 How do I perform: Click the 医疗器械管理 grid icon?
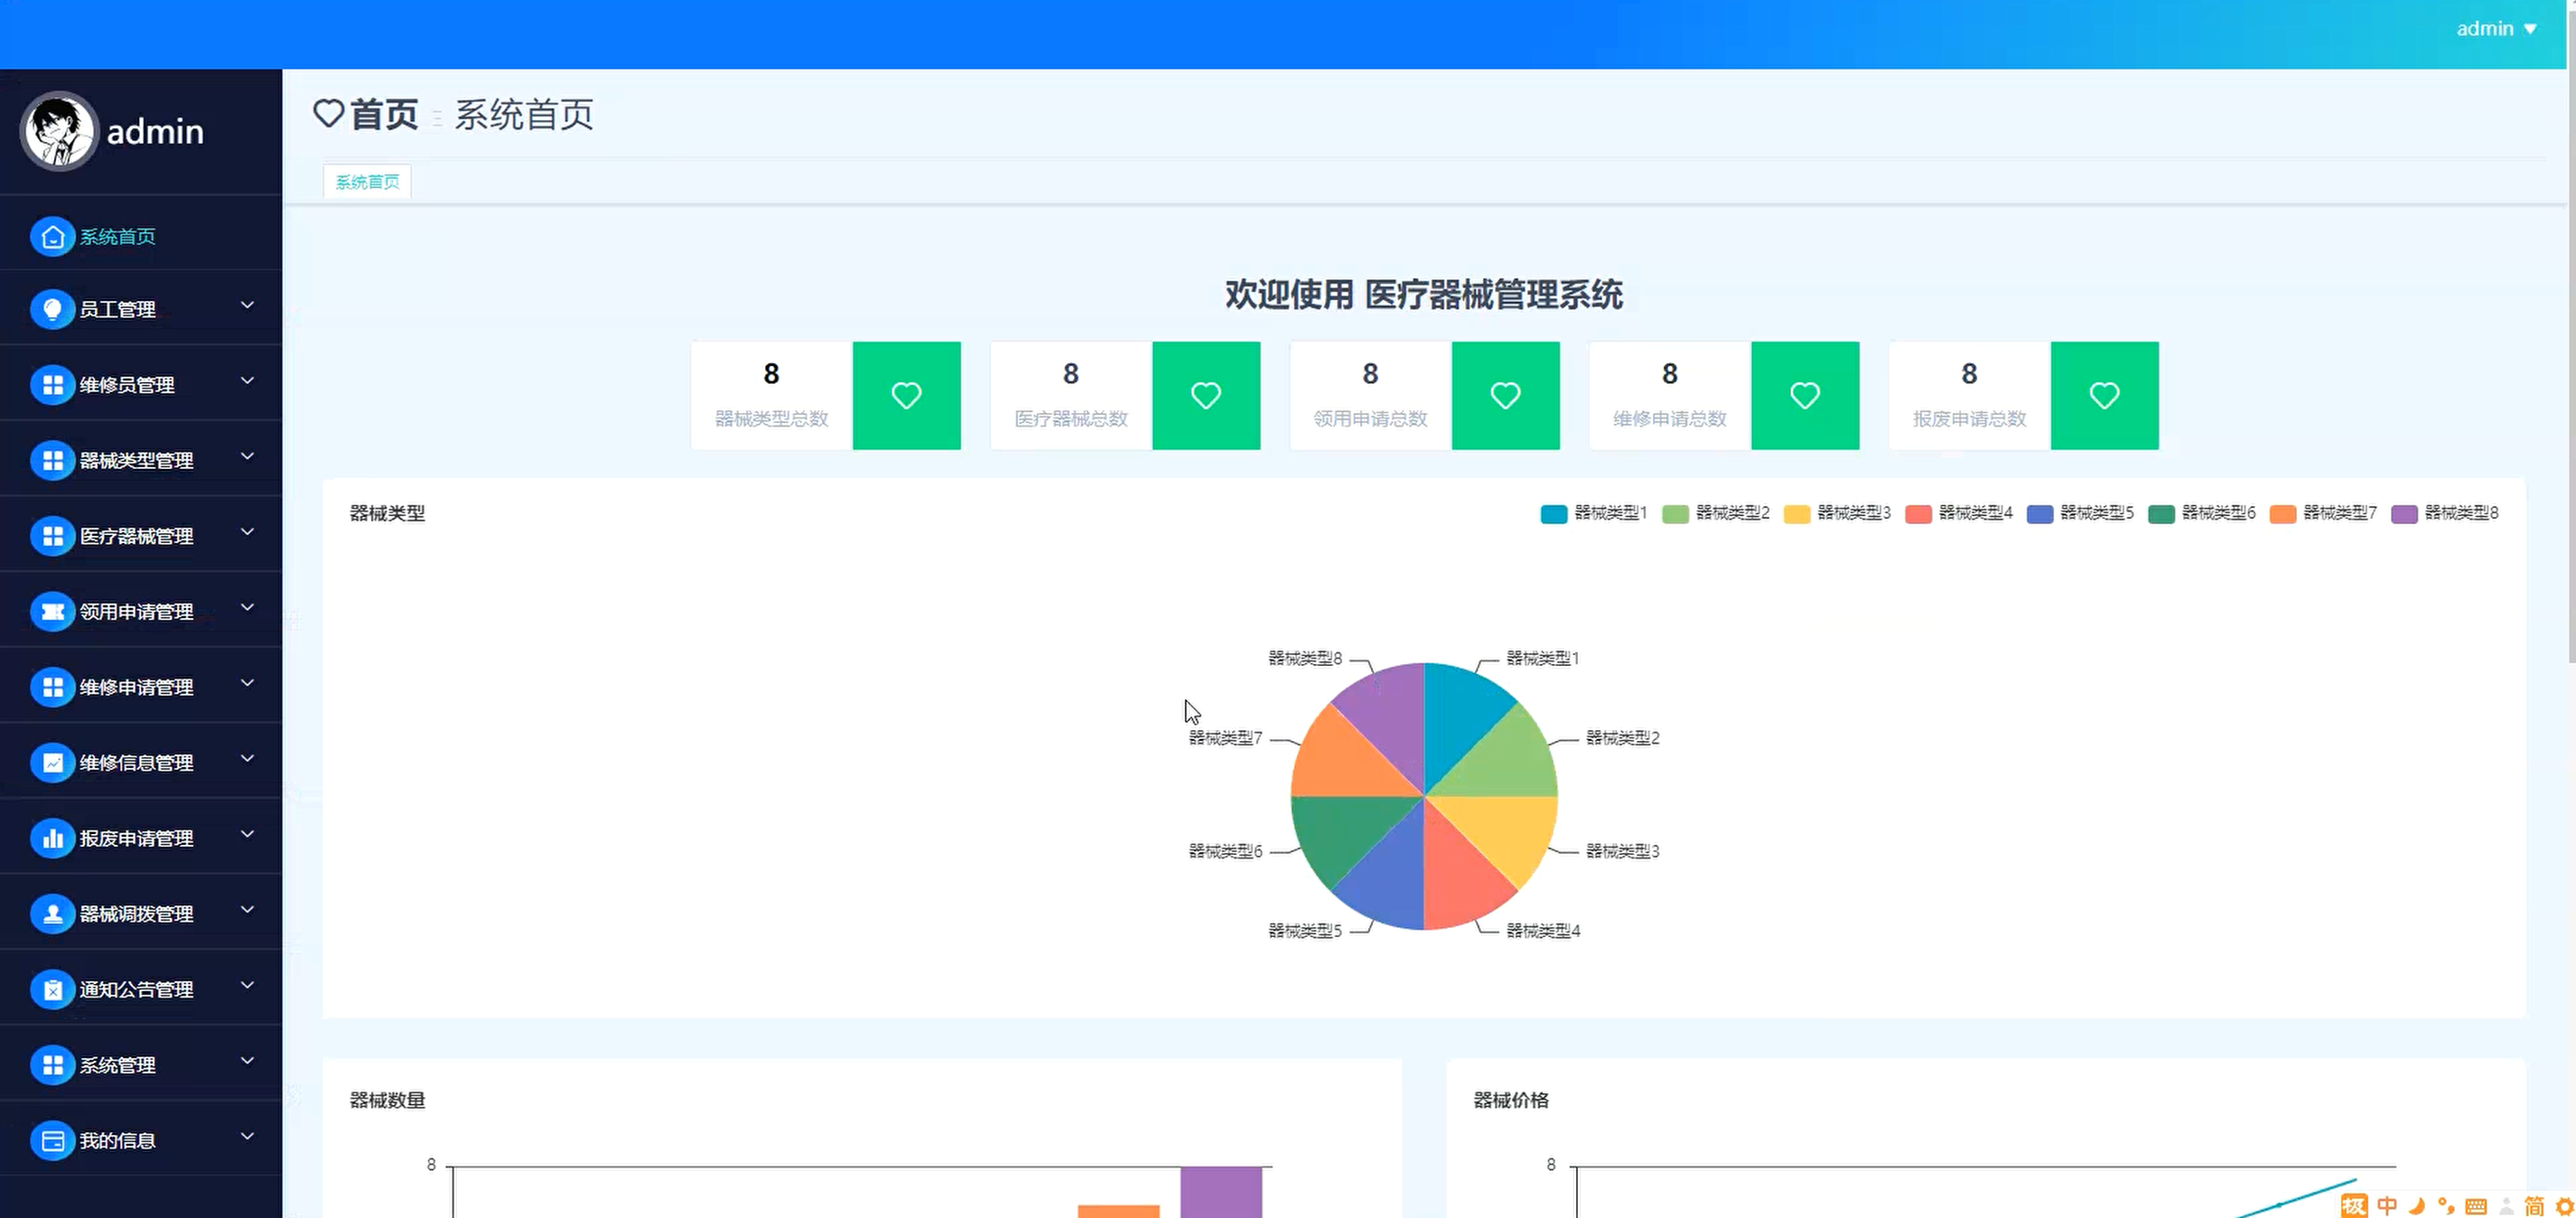click(x=53, y=536)
